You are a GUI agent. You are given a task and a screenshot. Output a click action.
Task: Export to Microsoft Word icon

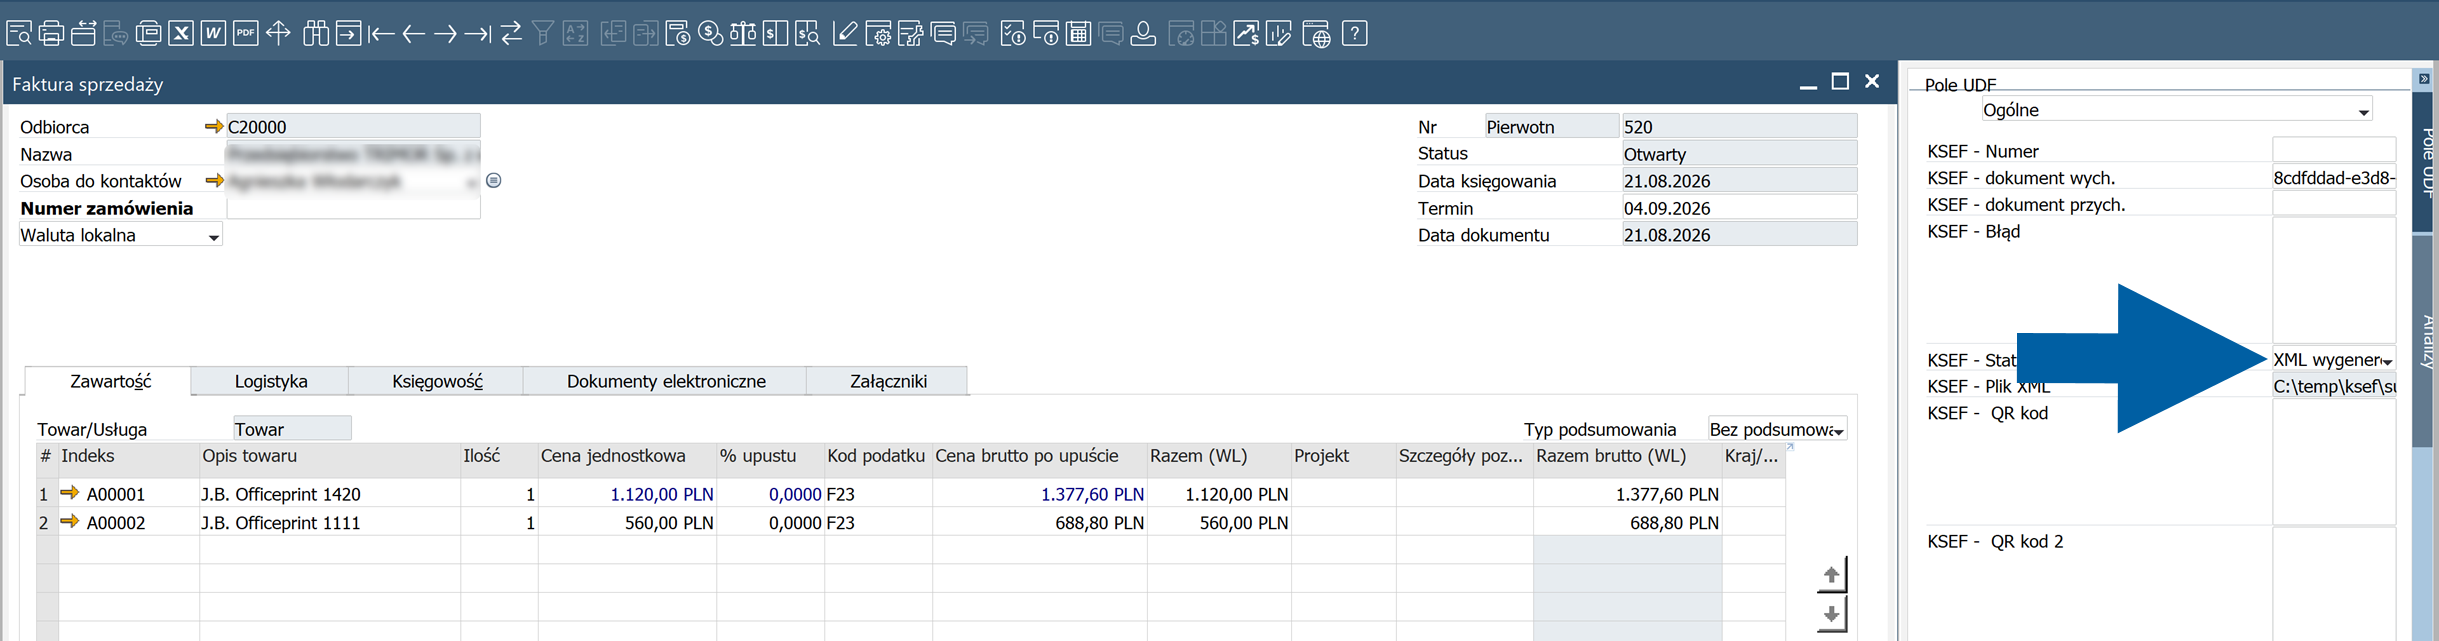pyautogui.click(x=213, y=34)
